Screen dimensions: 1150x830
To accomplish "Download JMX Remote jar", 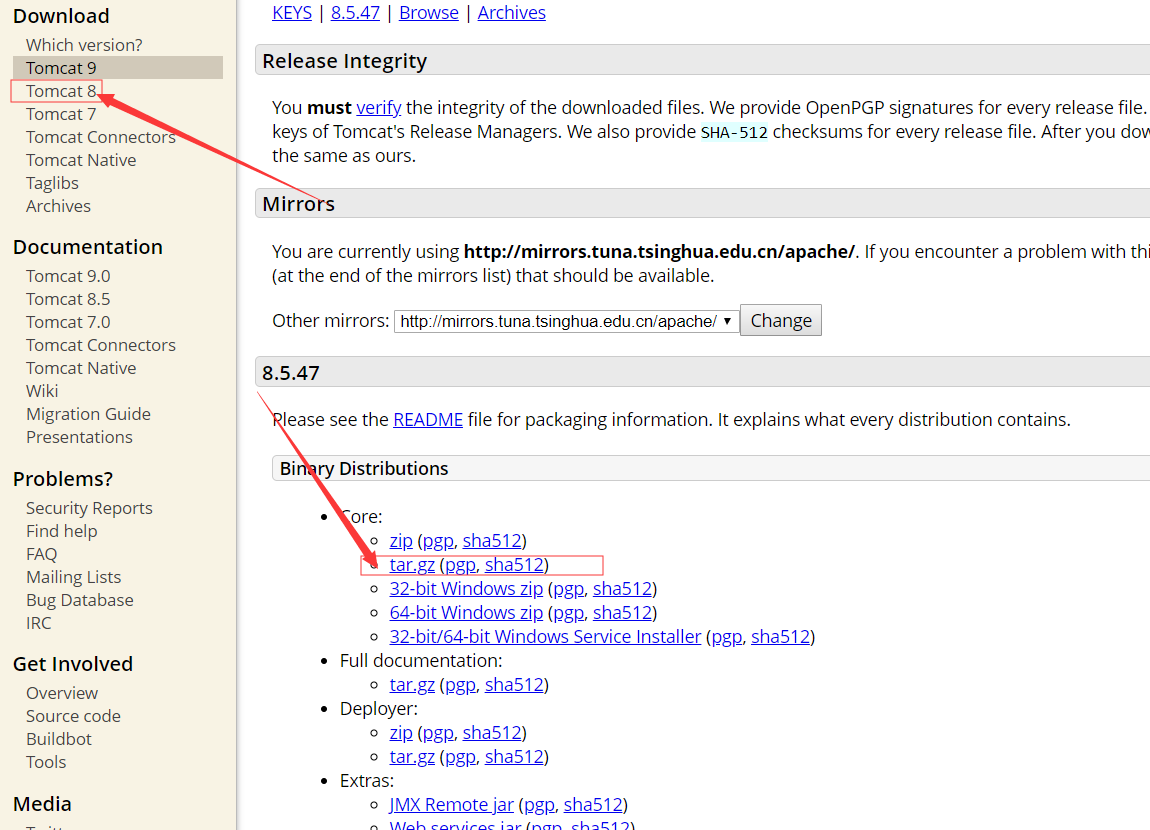I will coord(451,804).
